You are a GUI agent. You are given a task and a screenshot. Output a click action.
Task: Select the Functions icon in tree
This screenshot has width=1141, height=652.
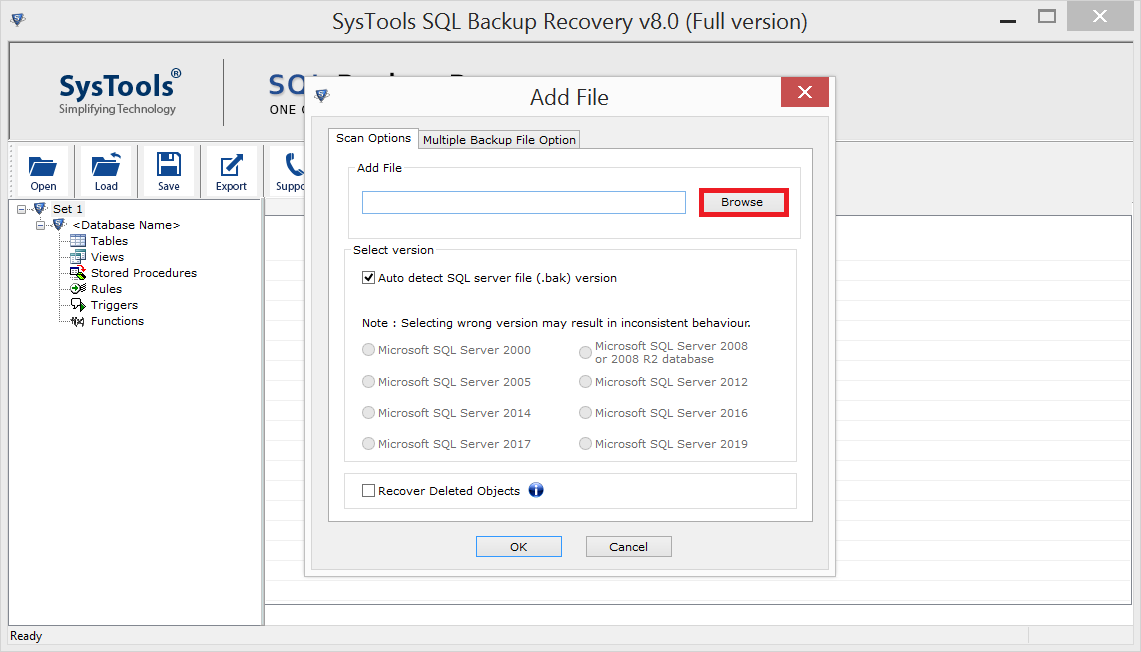click(77, 321)
